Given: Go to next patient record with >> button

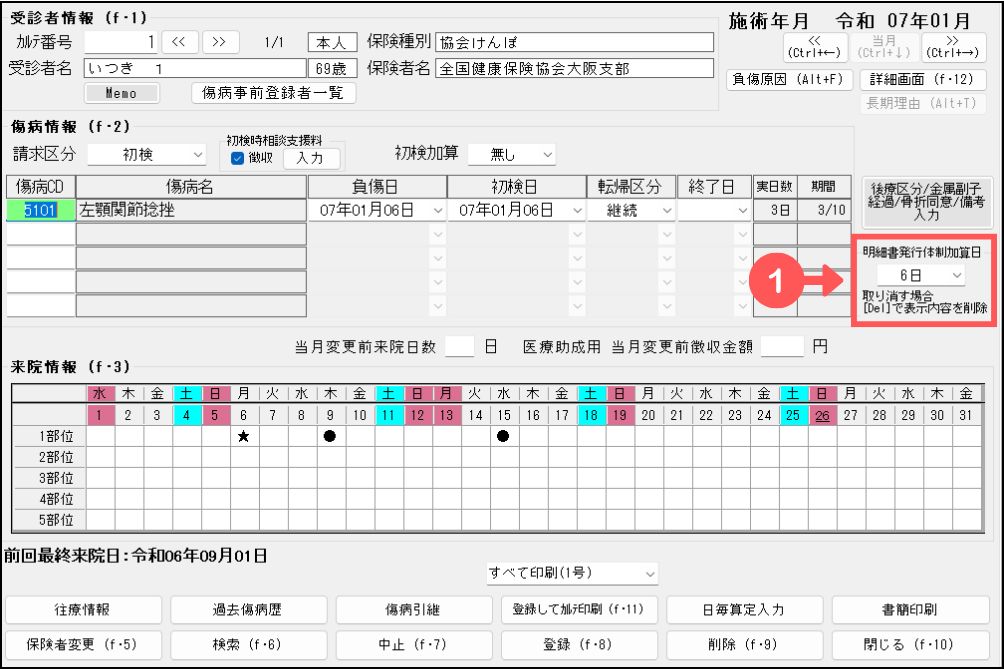Looking at the screenshot, I should click(219, 42).
